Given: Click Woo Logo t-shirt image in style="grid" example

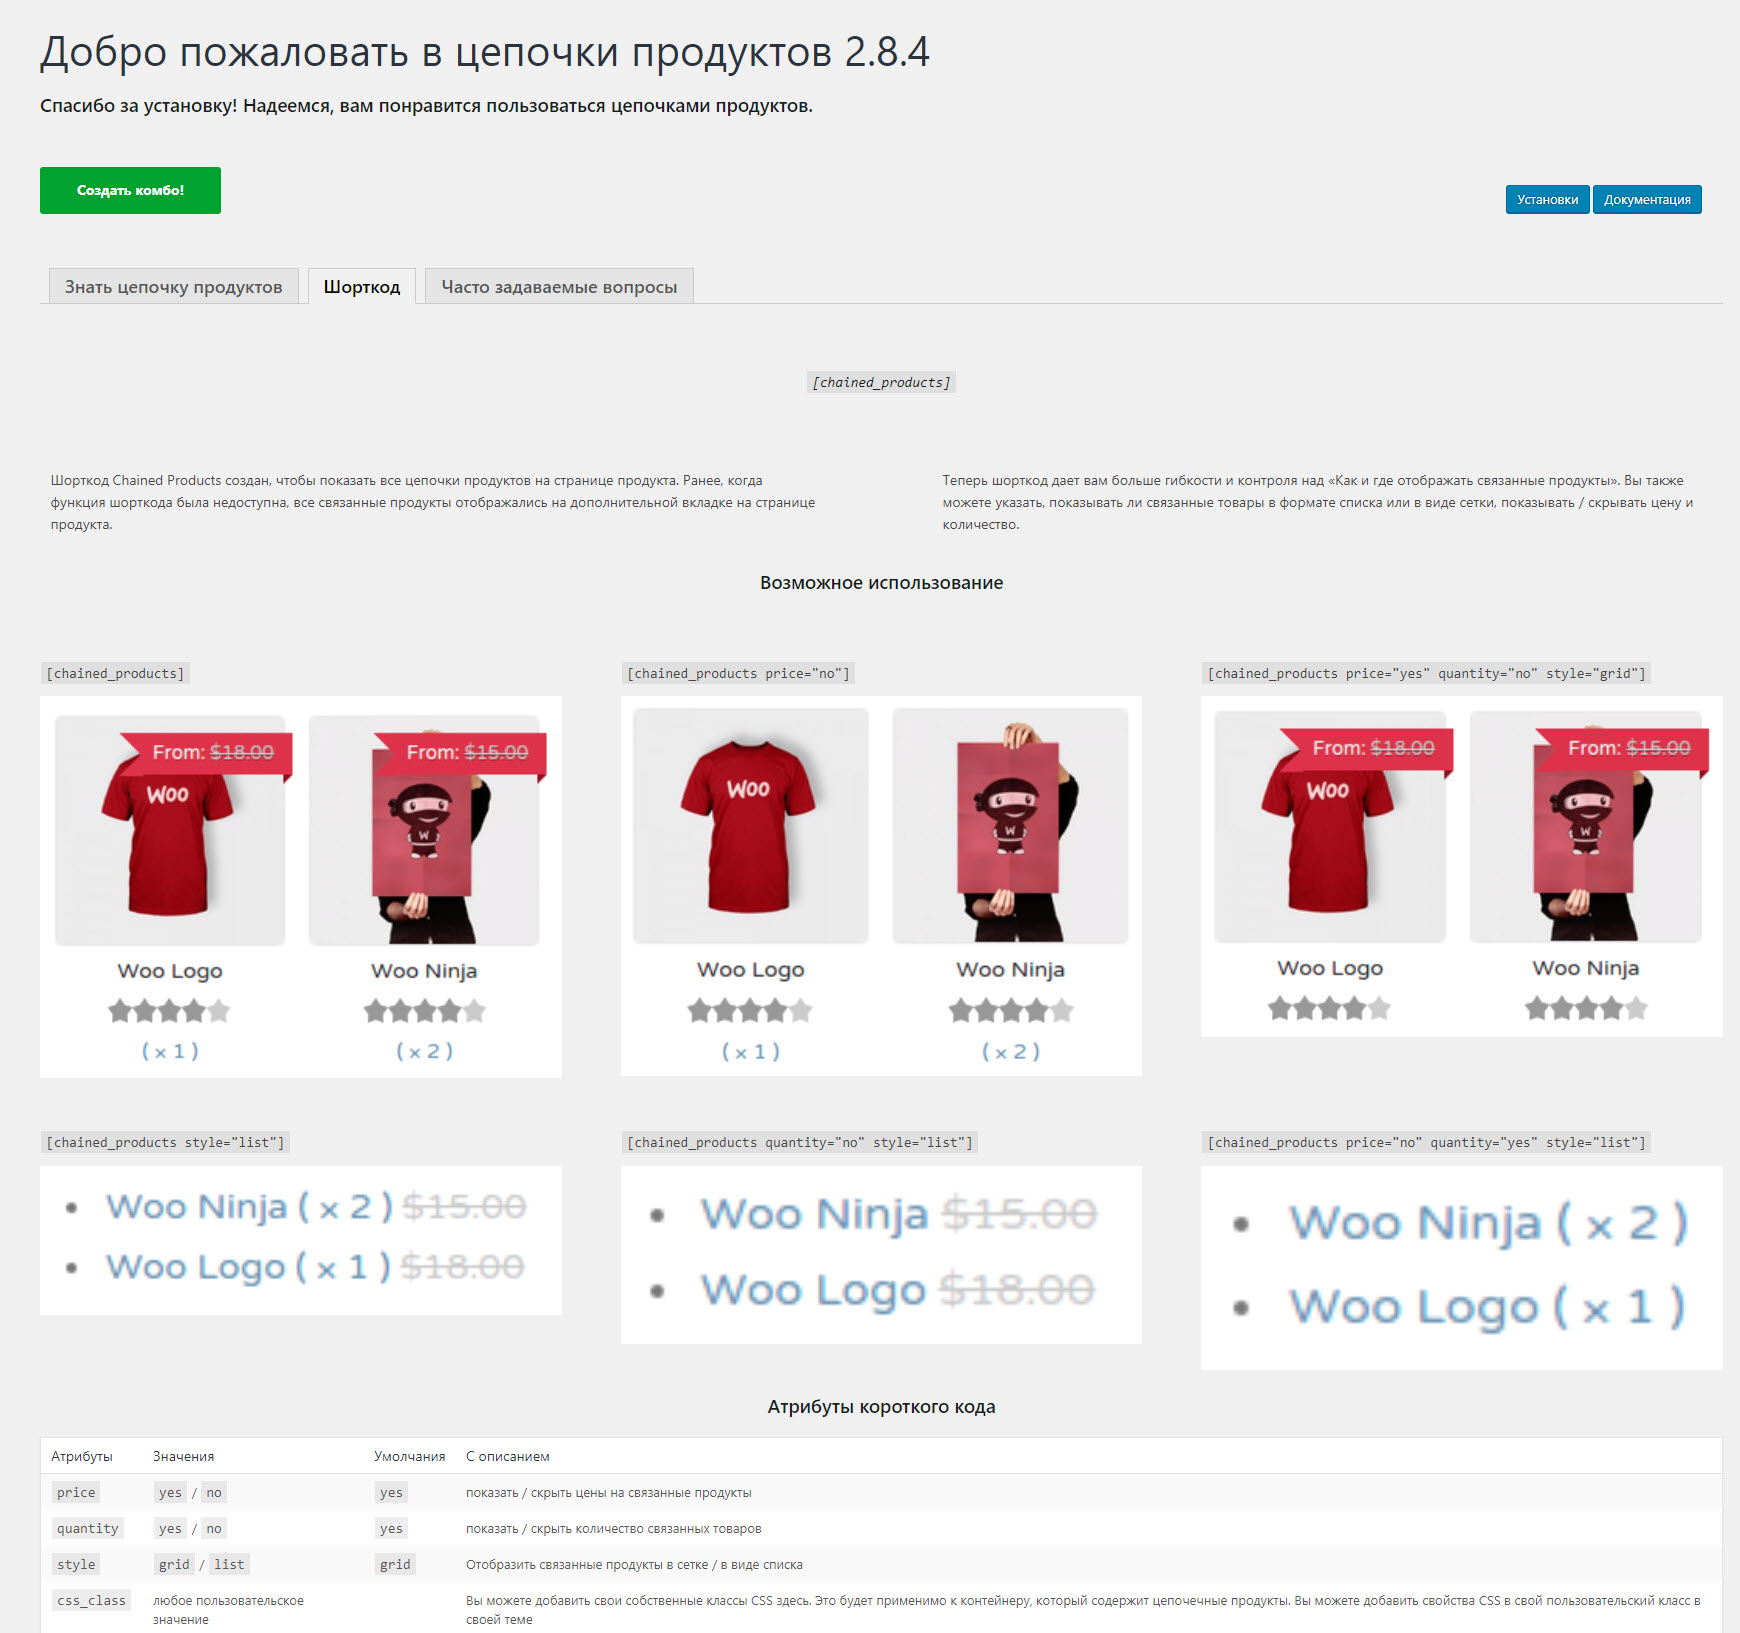Looking at the screenshot, I should click(1330, 826).
